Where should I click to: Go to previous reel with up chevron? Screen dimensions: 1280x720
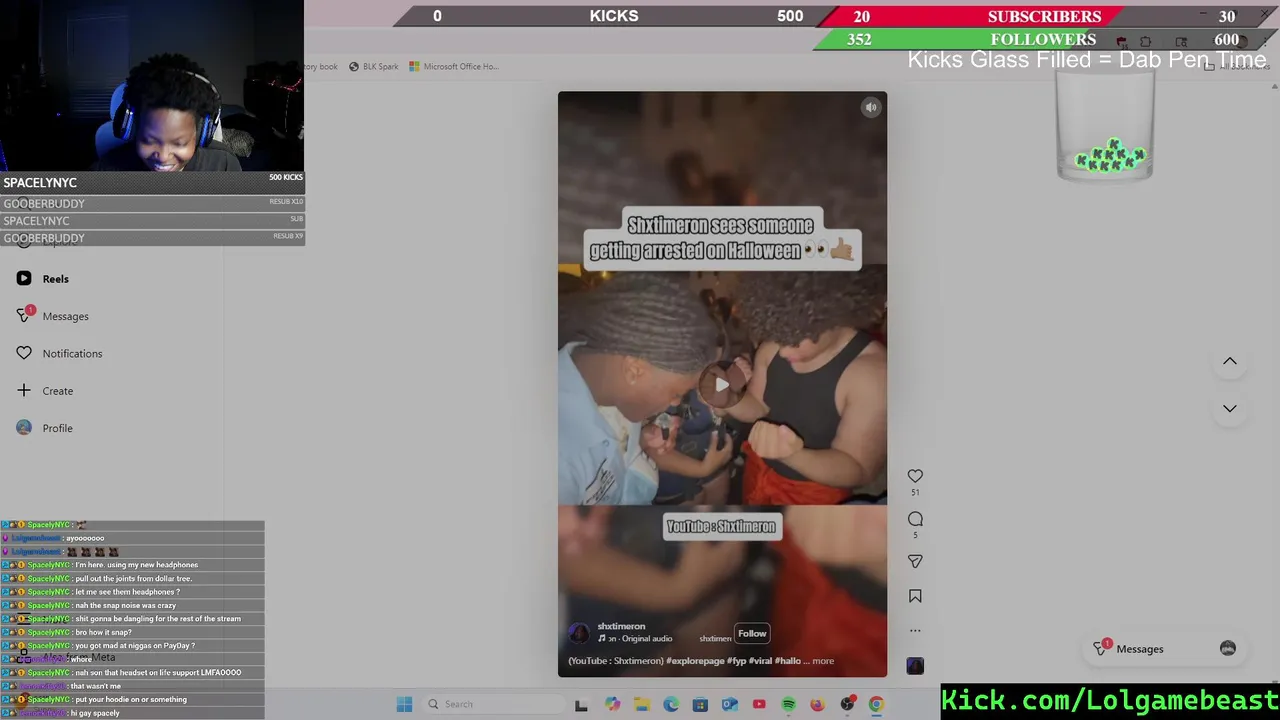(x=1230, y=361)
